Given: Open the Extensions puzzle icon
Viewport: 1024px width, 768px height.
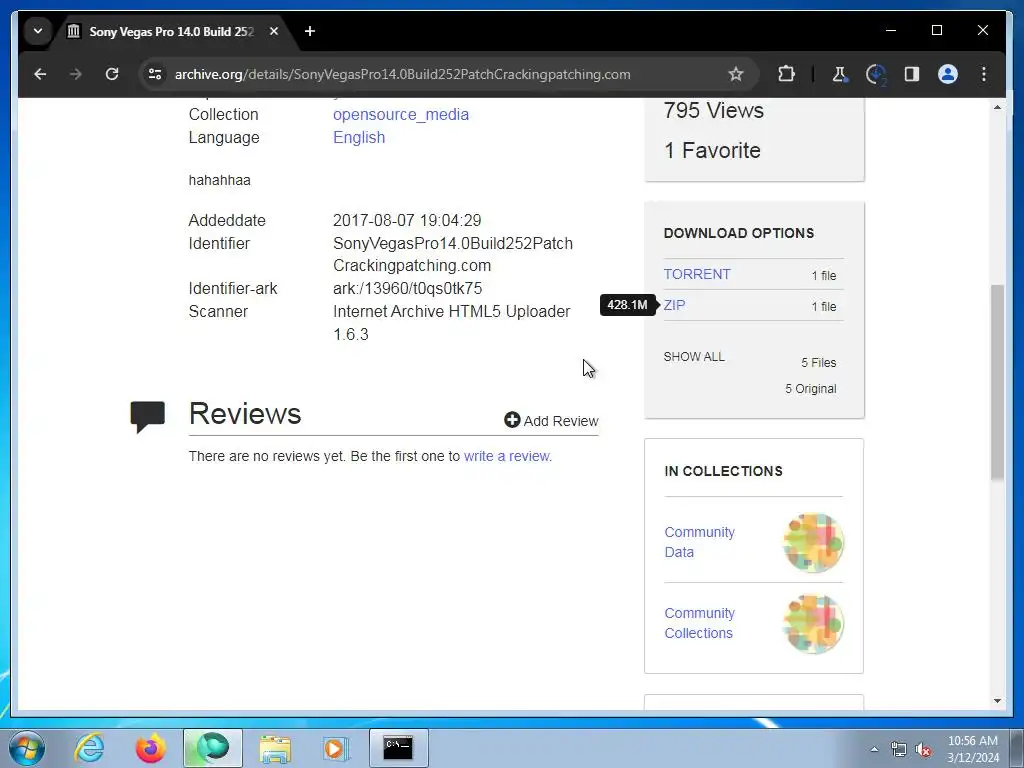Looking at the screenshot, I should click(x=786, y=74).
